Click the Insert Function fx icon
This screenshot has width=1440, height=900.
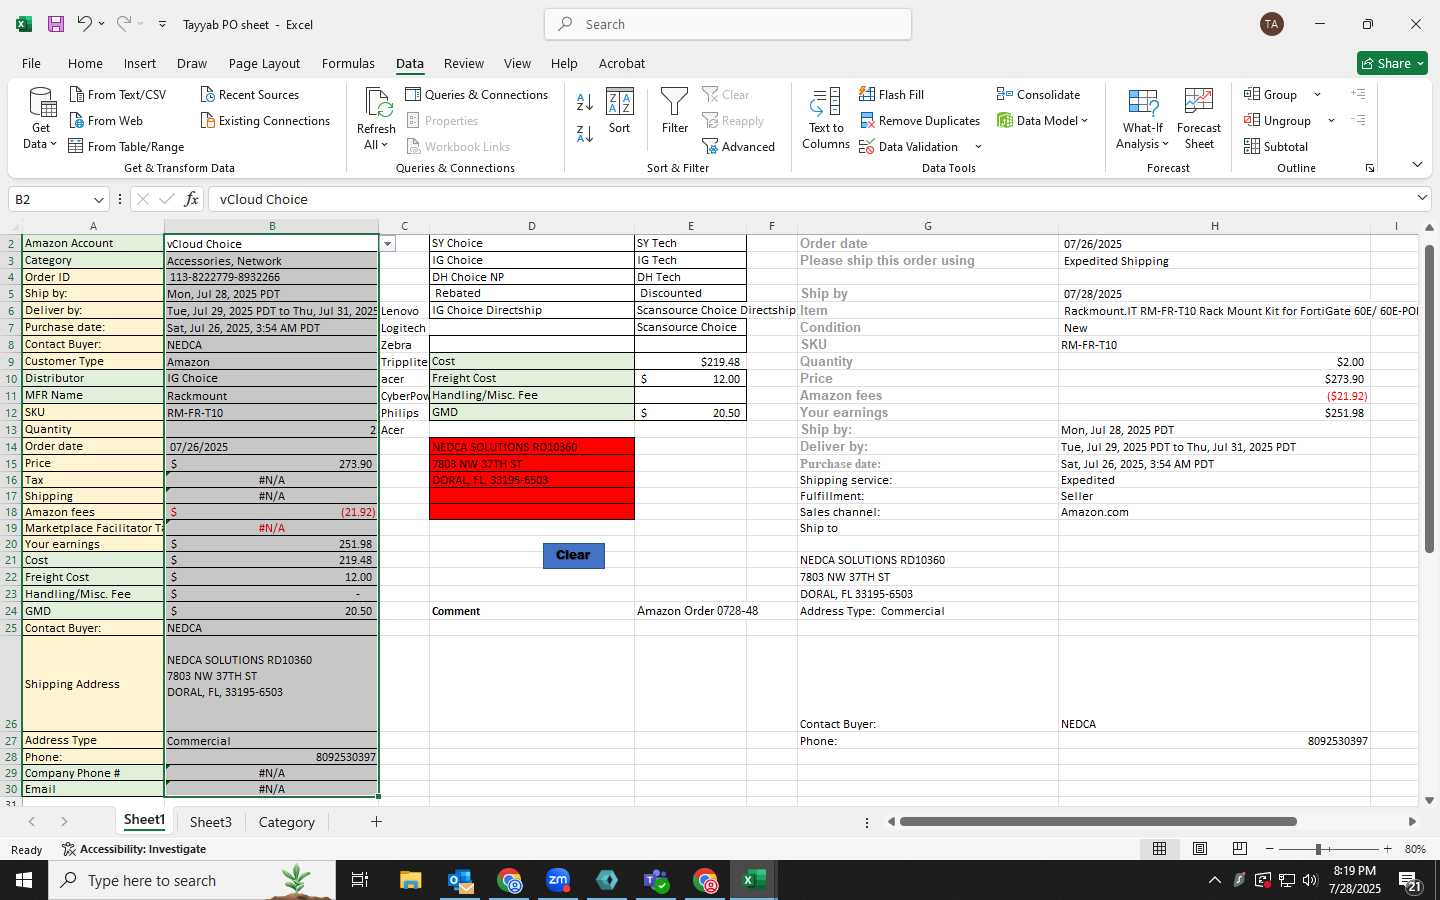click(191, 199)
